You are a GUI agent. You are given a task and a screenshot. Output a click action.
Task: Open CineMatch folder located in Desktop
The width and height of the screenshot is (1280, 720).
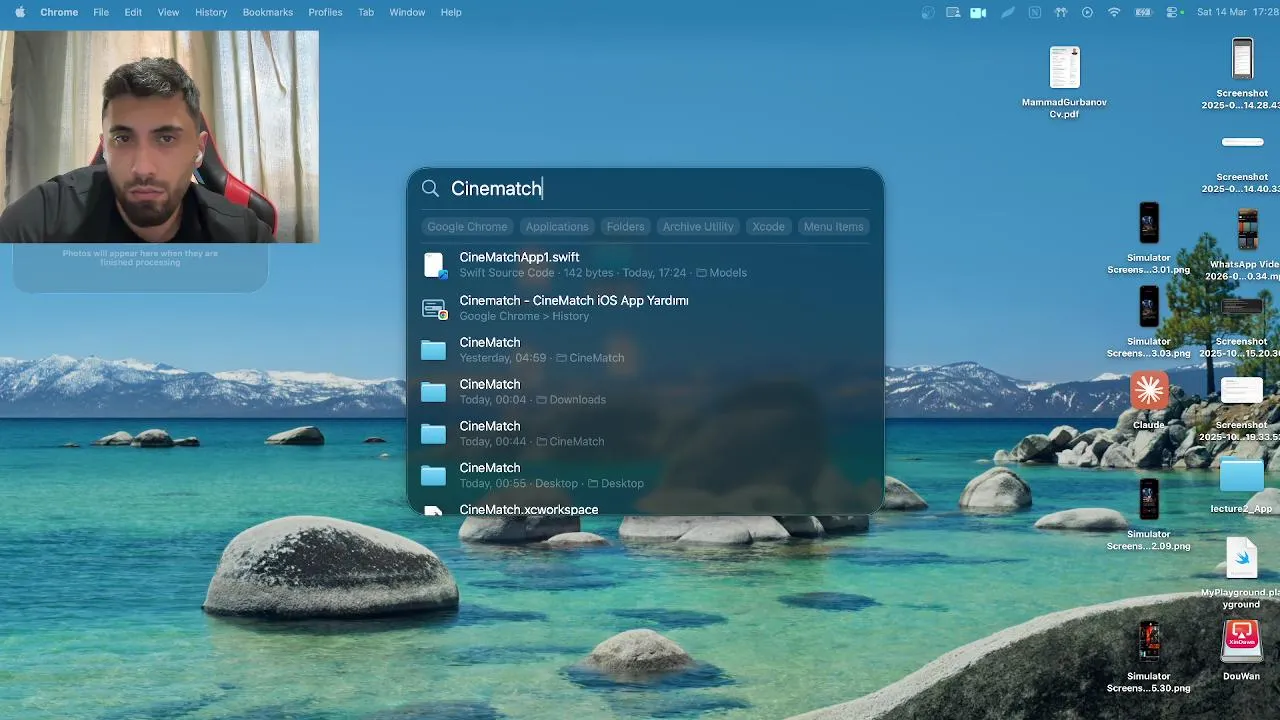click(645, 475)
